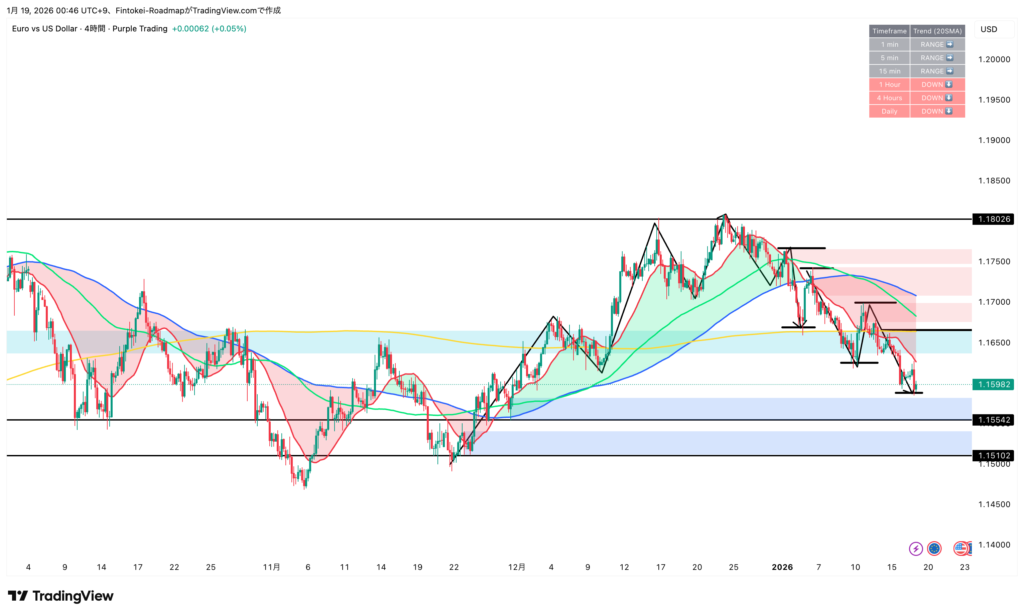Open the US flag economic event icon
The width and height of the screenshot is (1024, 616).
pos(961,548)
